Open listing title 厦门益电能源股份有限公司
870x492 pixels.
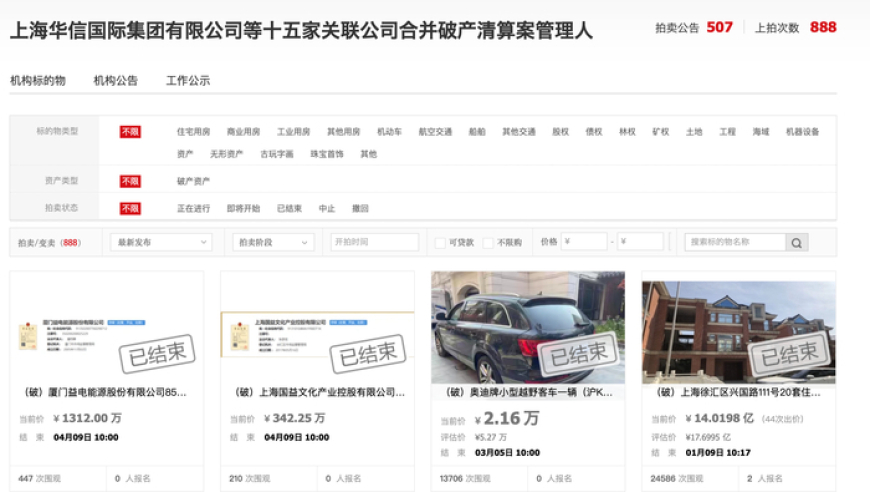pos(104,393)
